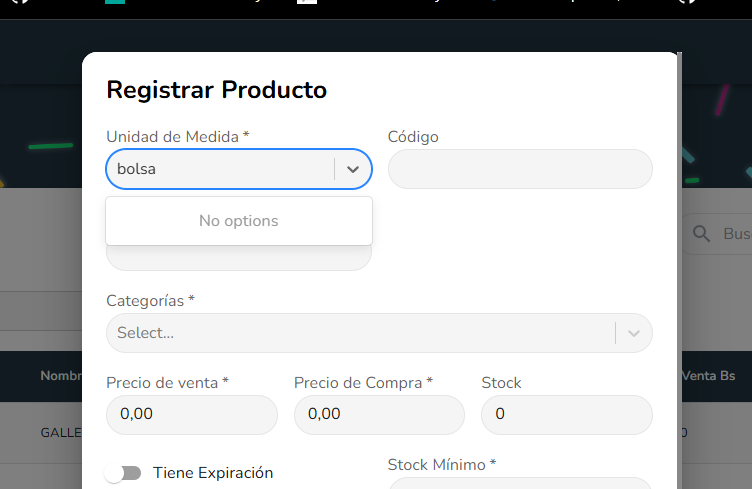The image size is (752, 489).
Task: Focus the Unidad de Medida field containing bolsa
Action: [x=220, y=169]
